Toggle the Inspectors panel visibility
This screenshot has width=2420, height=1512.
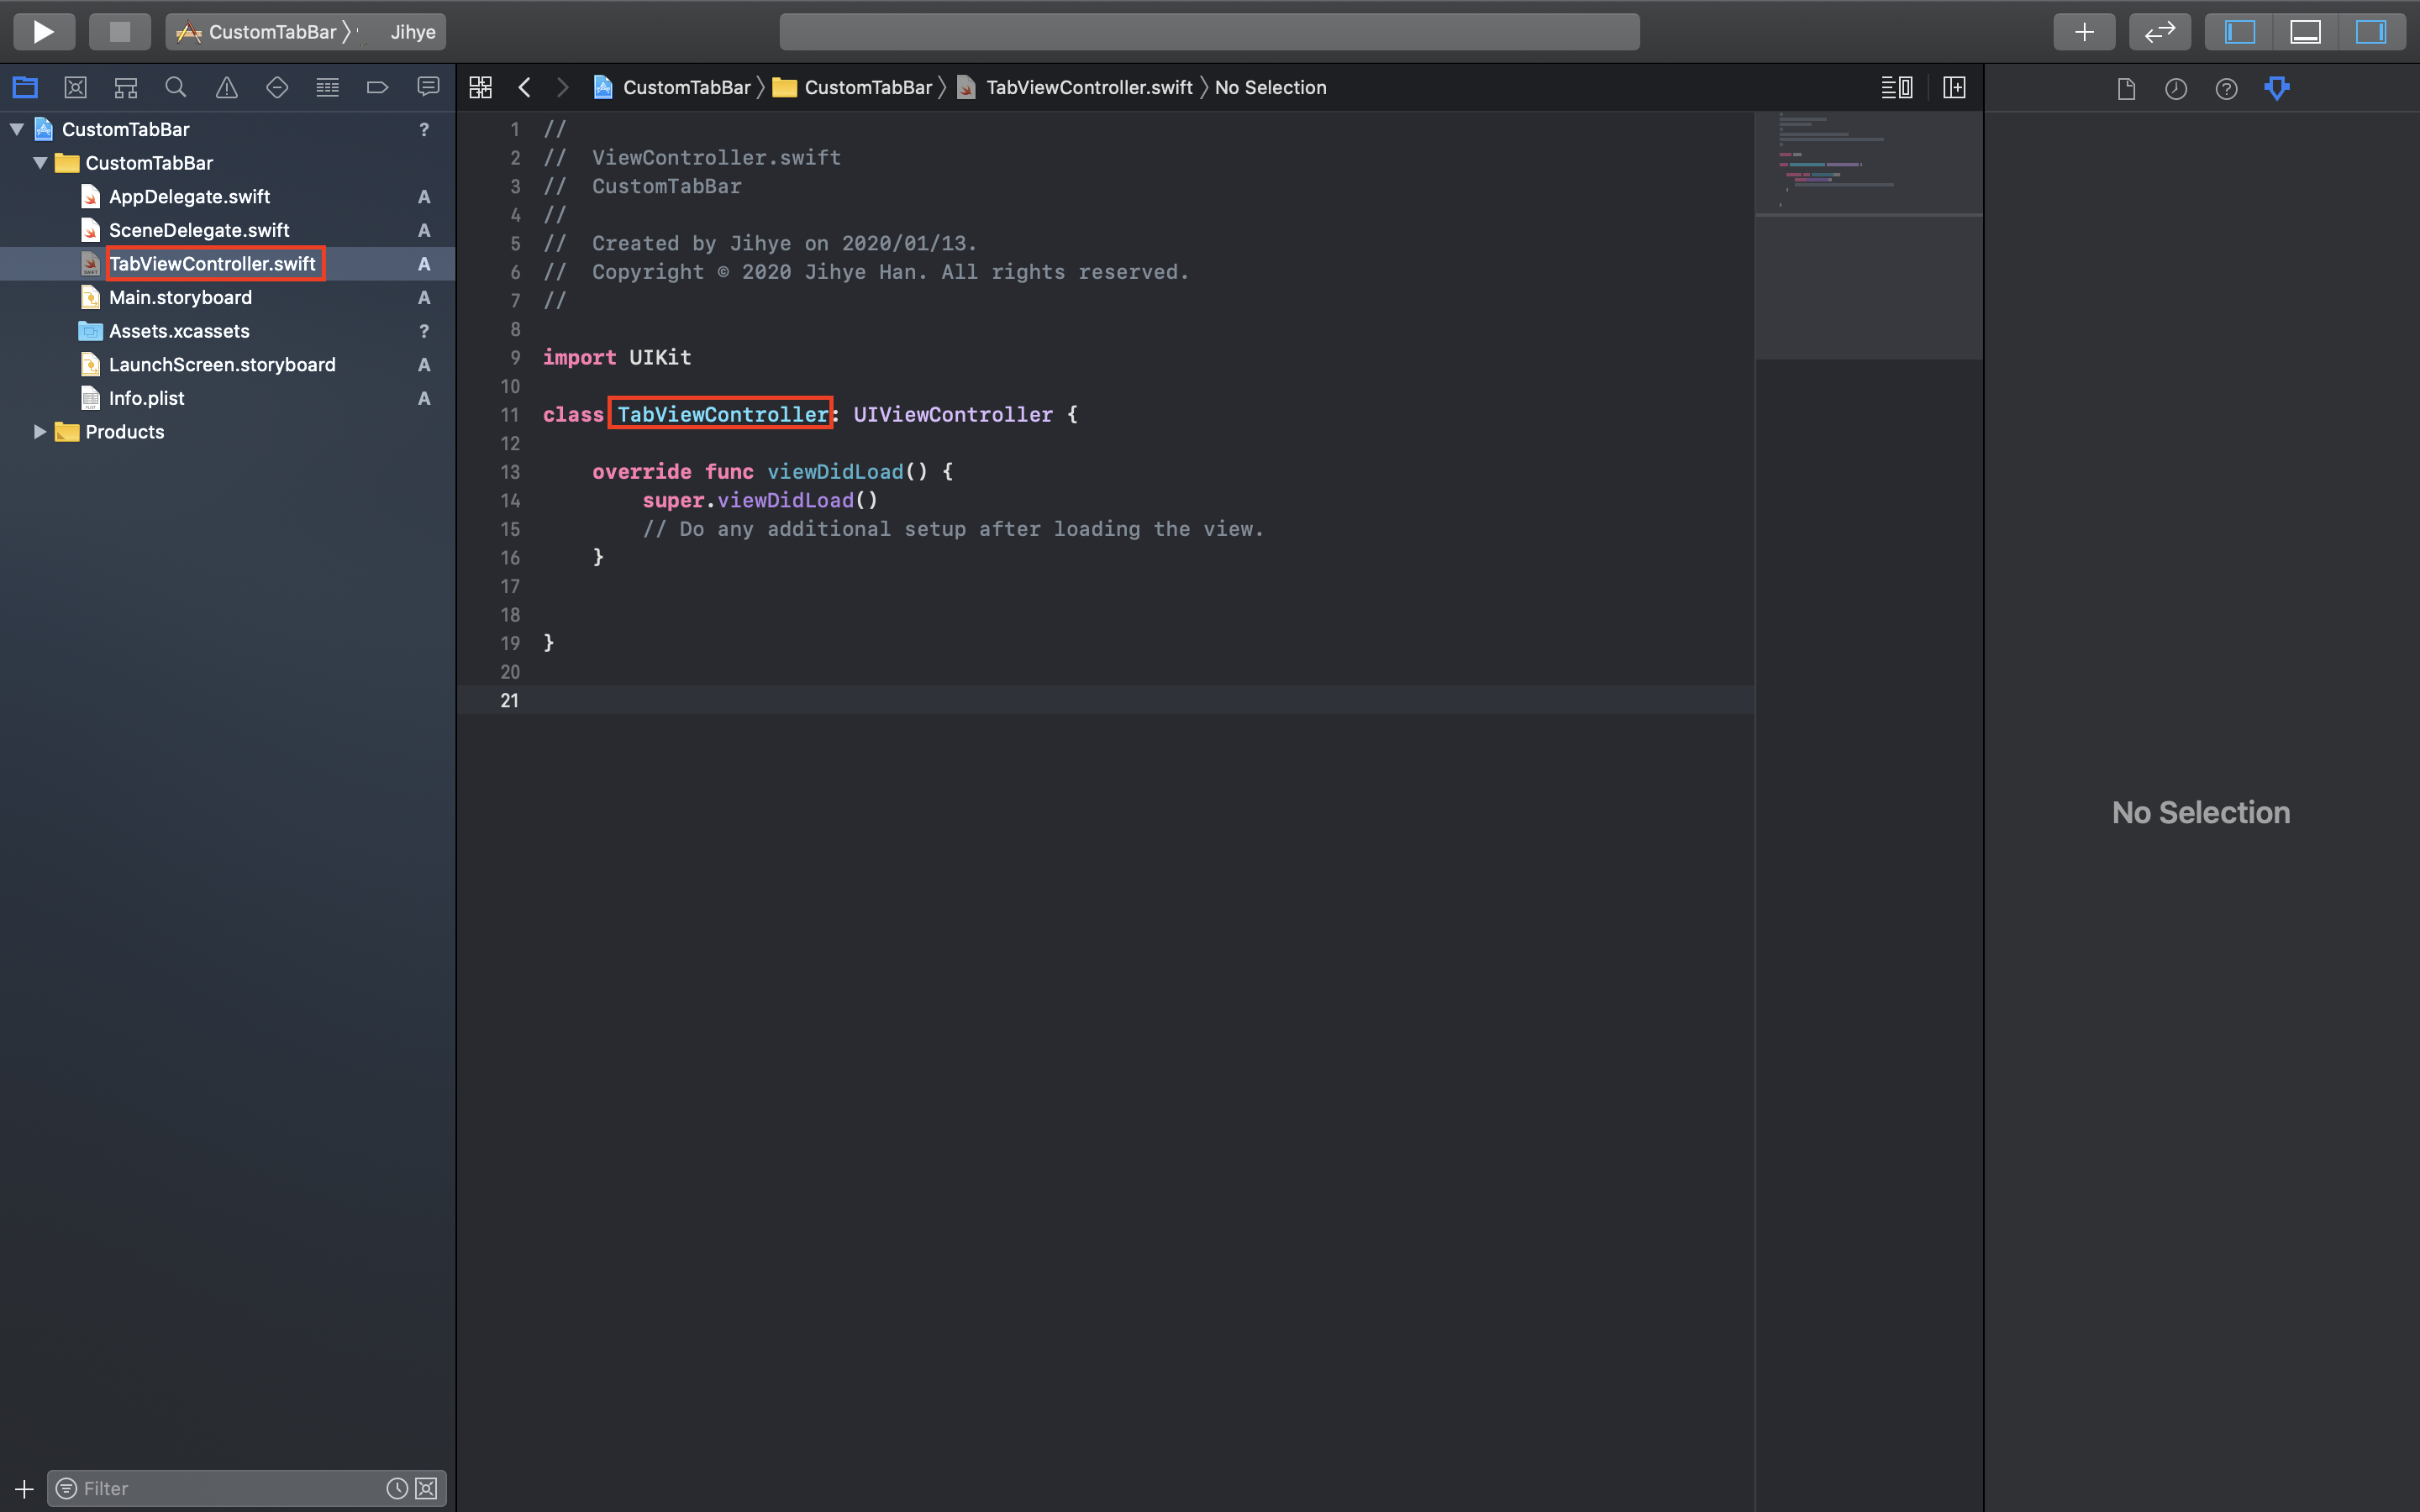click(x=2370, y=32)
